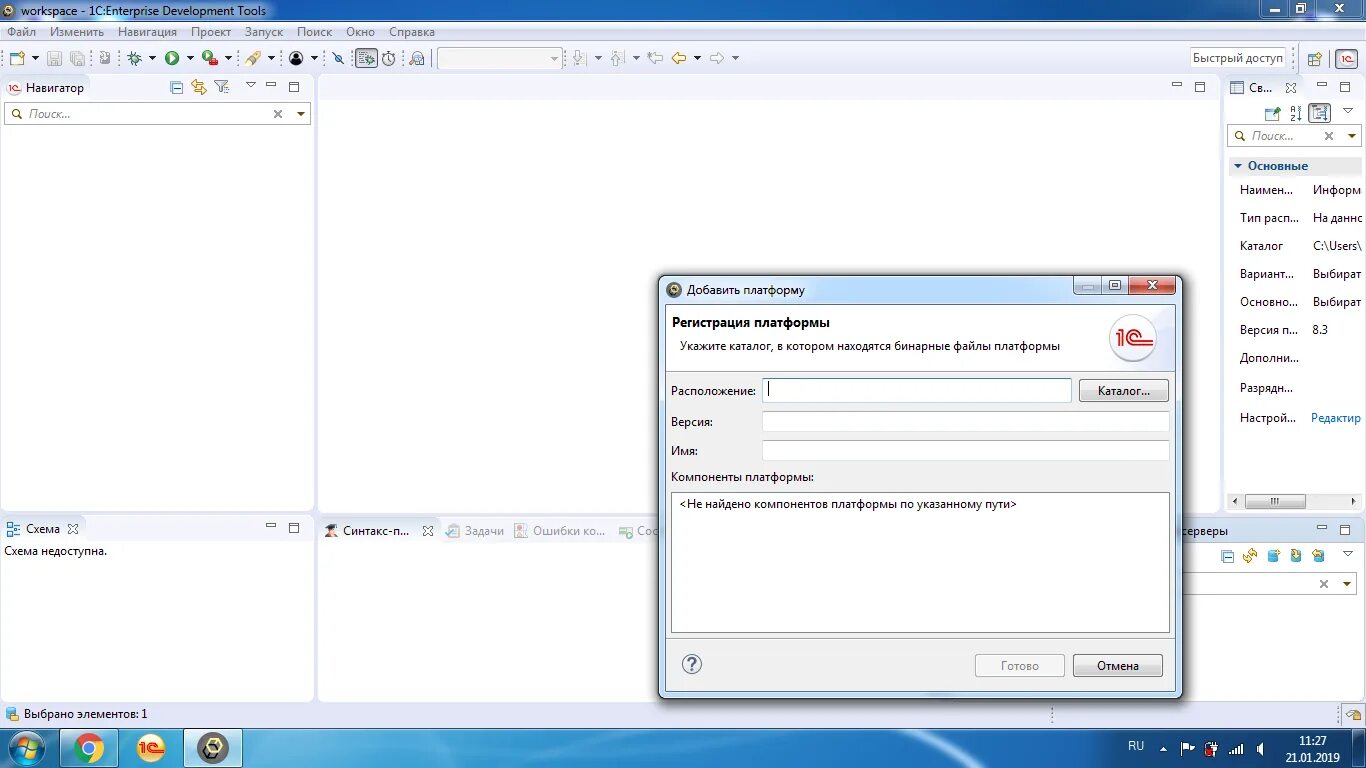Image resolution: width=1366 pixels, height=768 pixels.
Task: Open the Изменить menu
Action: [77, 32]
